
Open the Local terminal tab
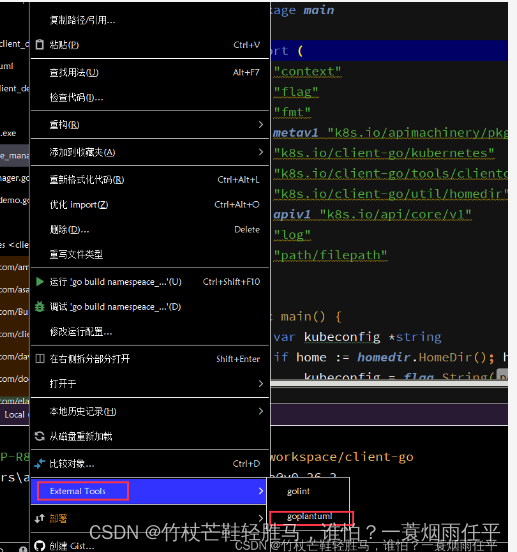tap(14, 415)
